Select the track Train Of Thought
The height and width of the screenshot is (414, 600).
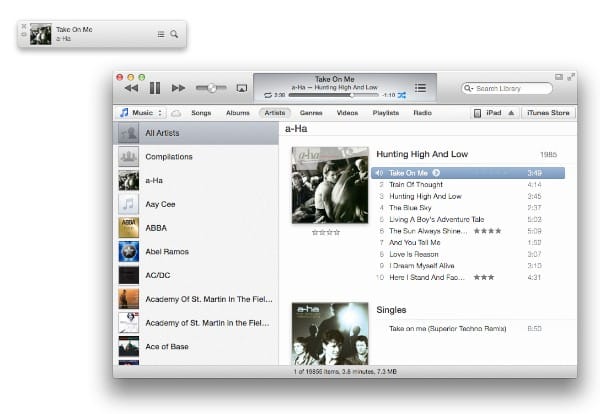[x=468, y=185]
